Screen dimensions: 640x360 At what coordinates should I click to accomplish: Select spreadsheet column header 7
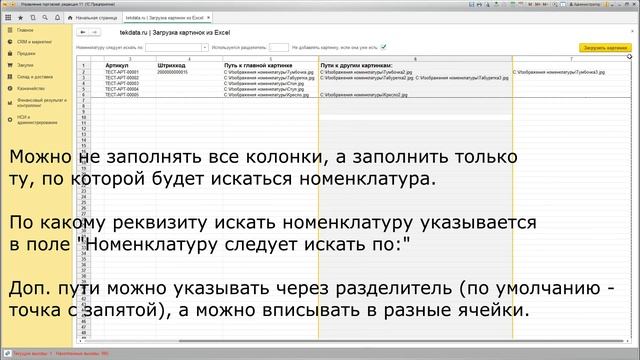click(x=571, y=59)
